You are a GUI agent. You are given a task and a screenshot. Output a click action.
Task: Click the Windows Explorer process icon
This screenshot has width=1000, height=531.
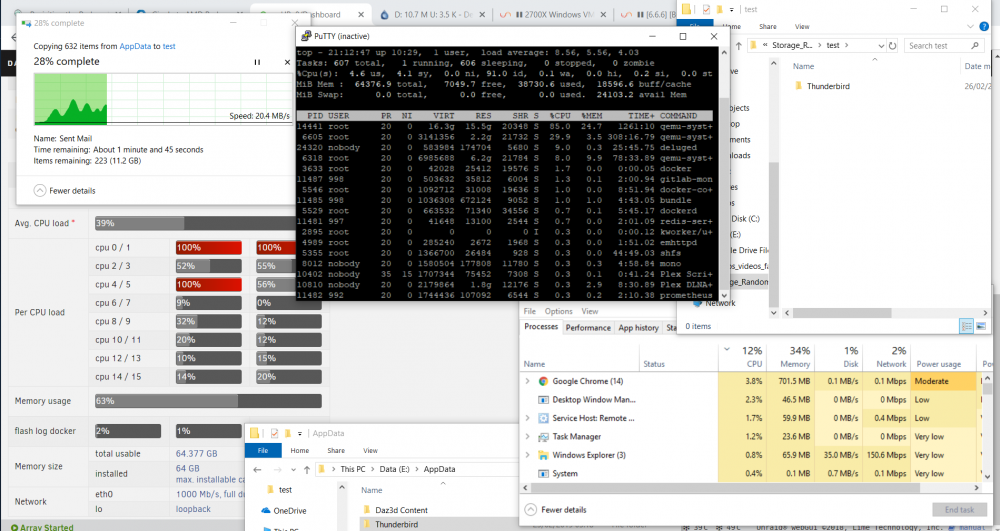click(543, 455)
